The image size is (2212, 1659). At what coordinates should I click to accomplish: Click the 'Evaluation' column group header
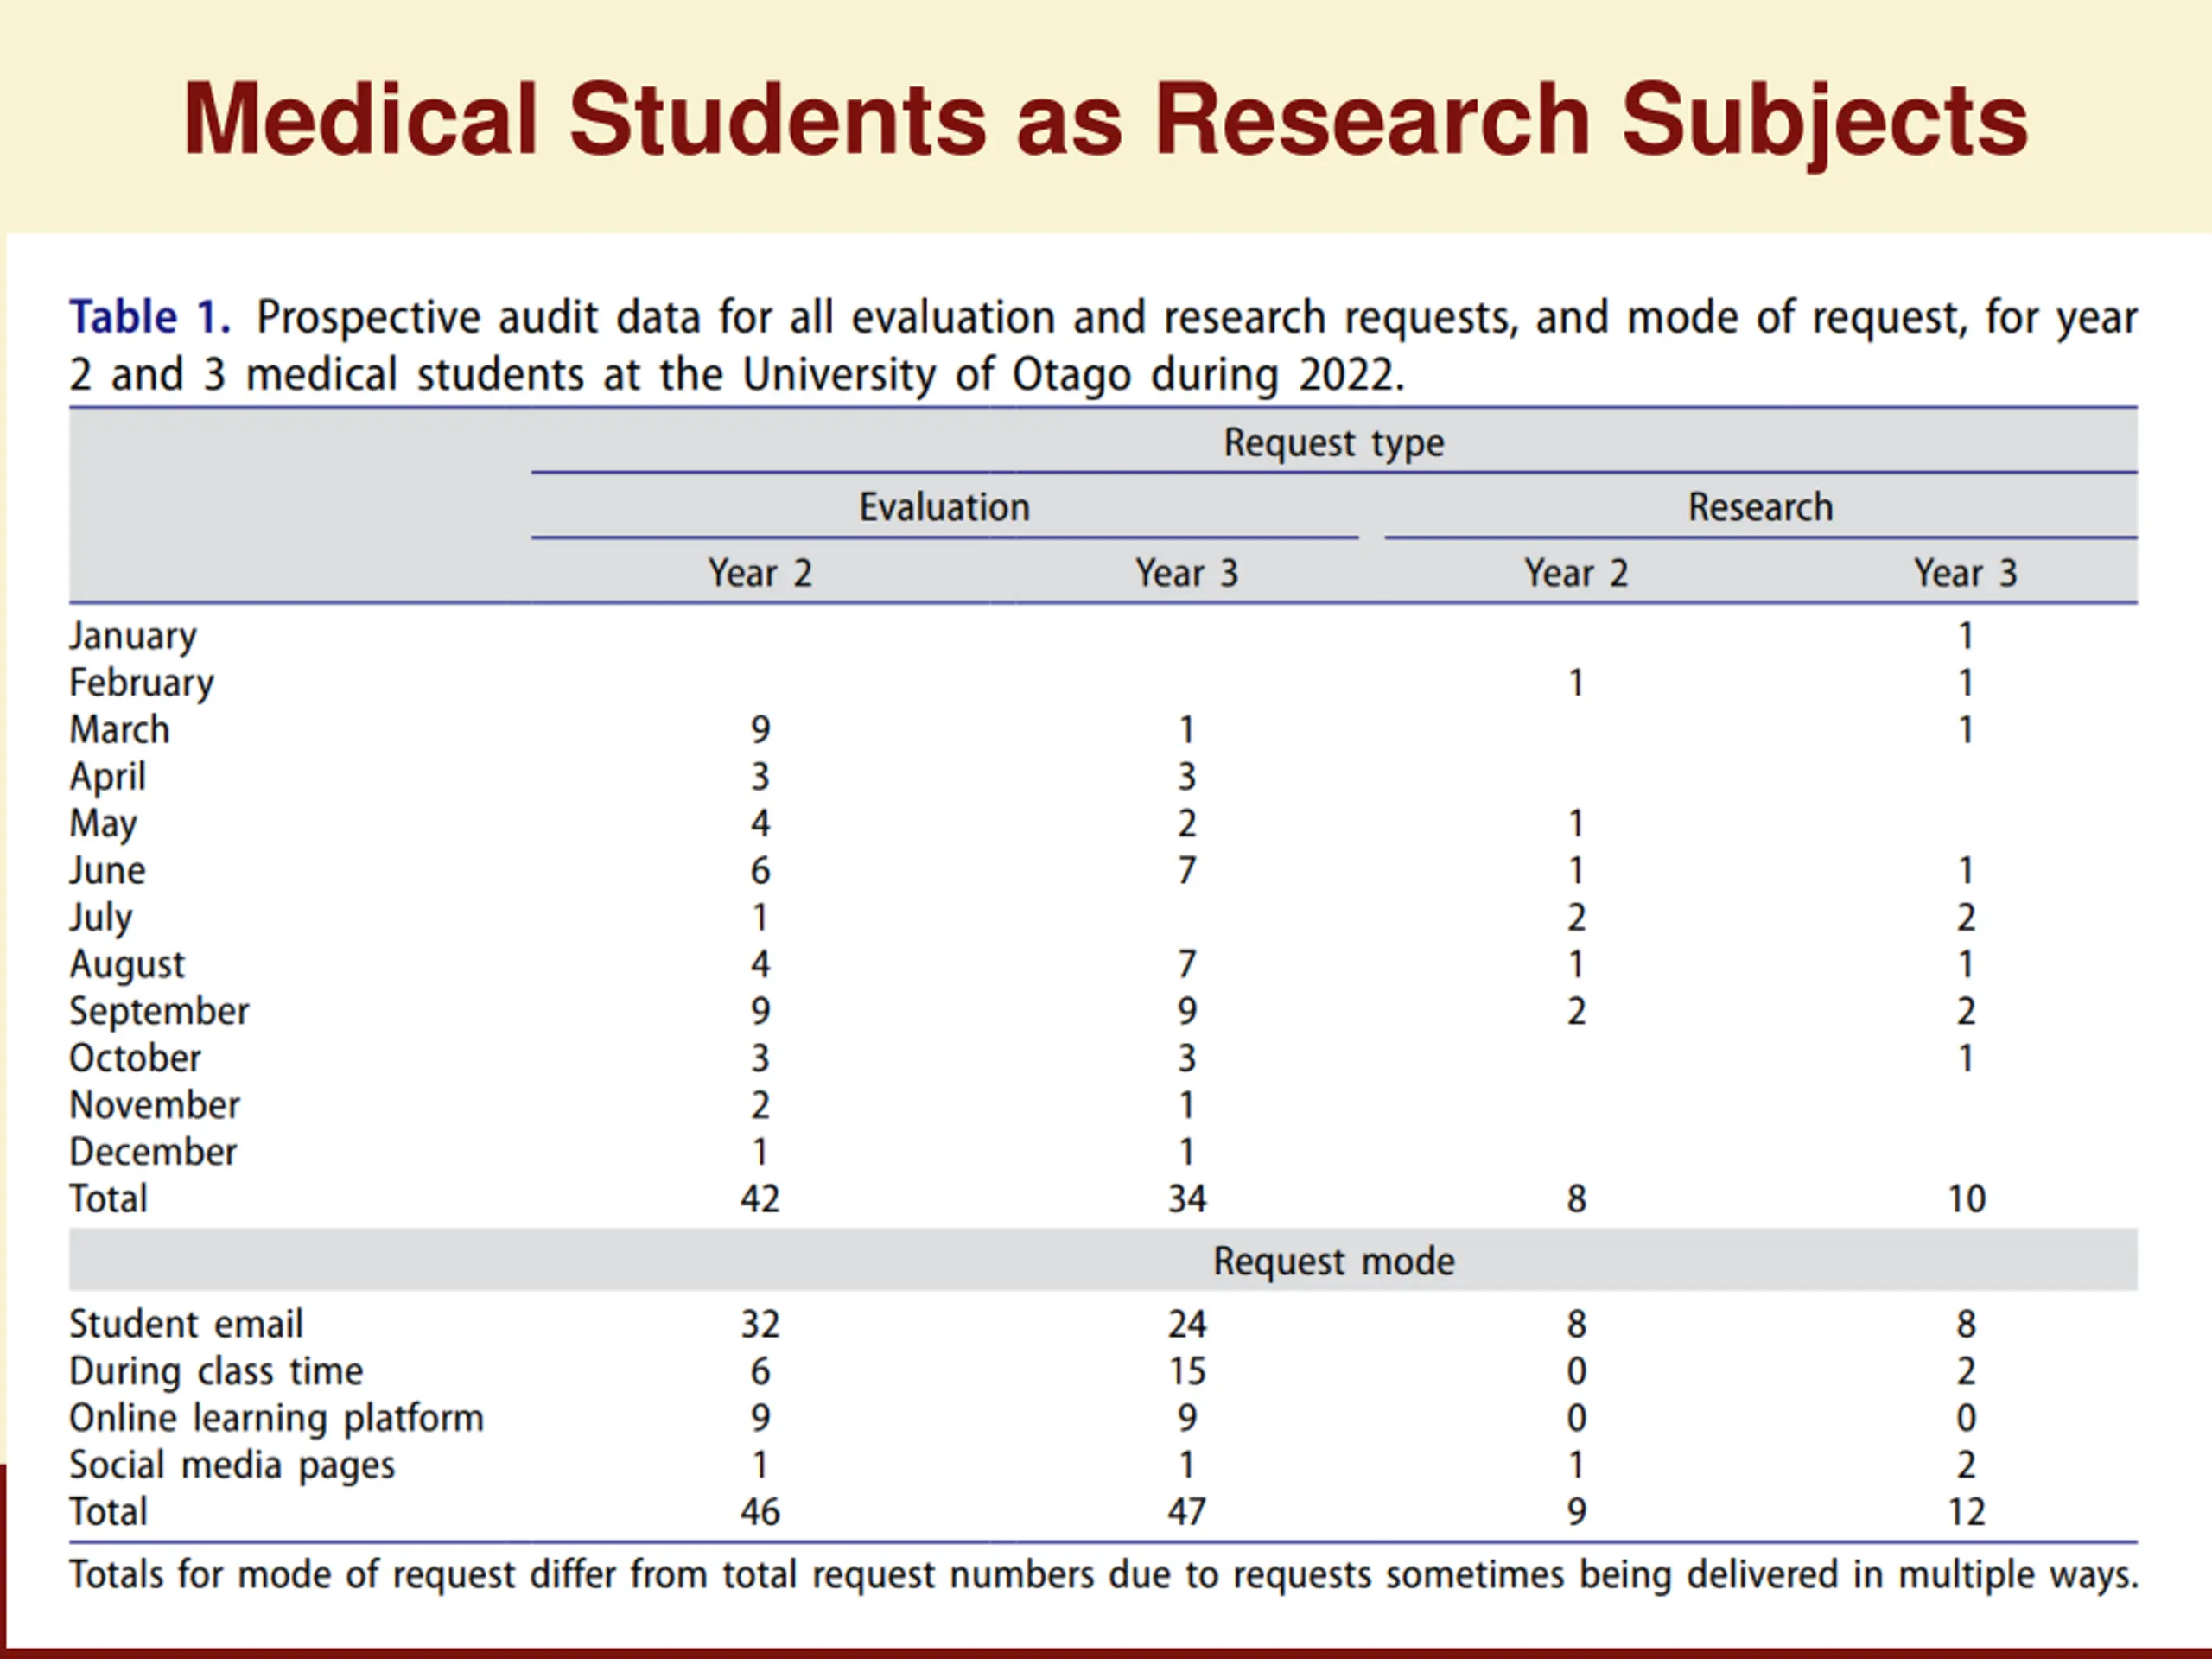pos(944,507)
